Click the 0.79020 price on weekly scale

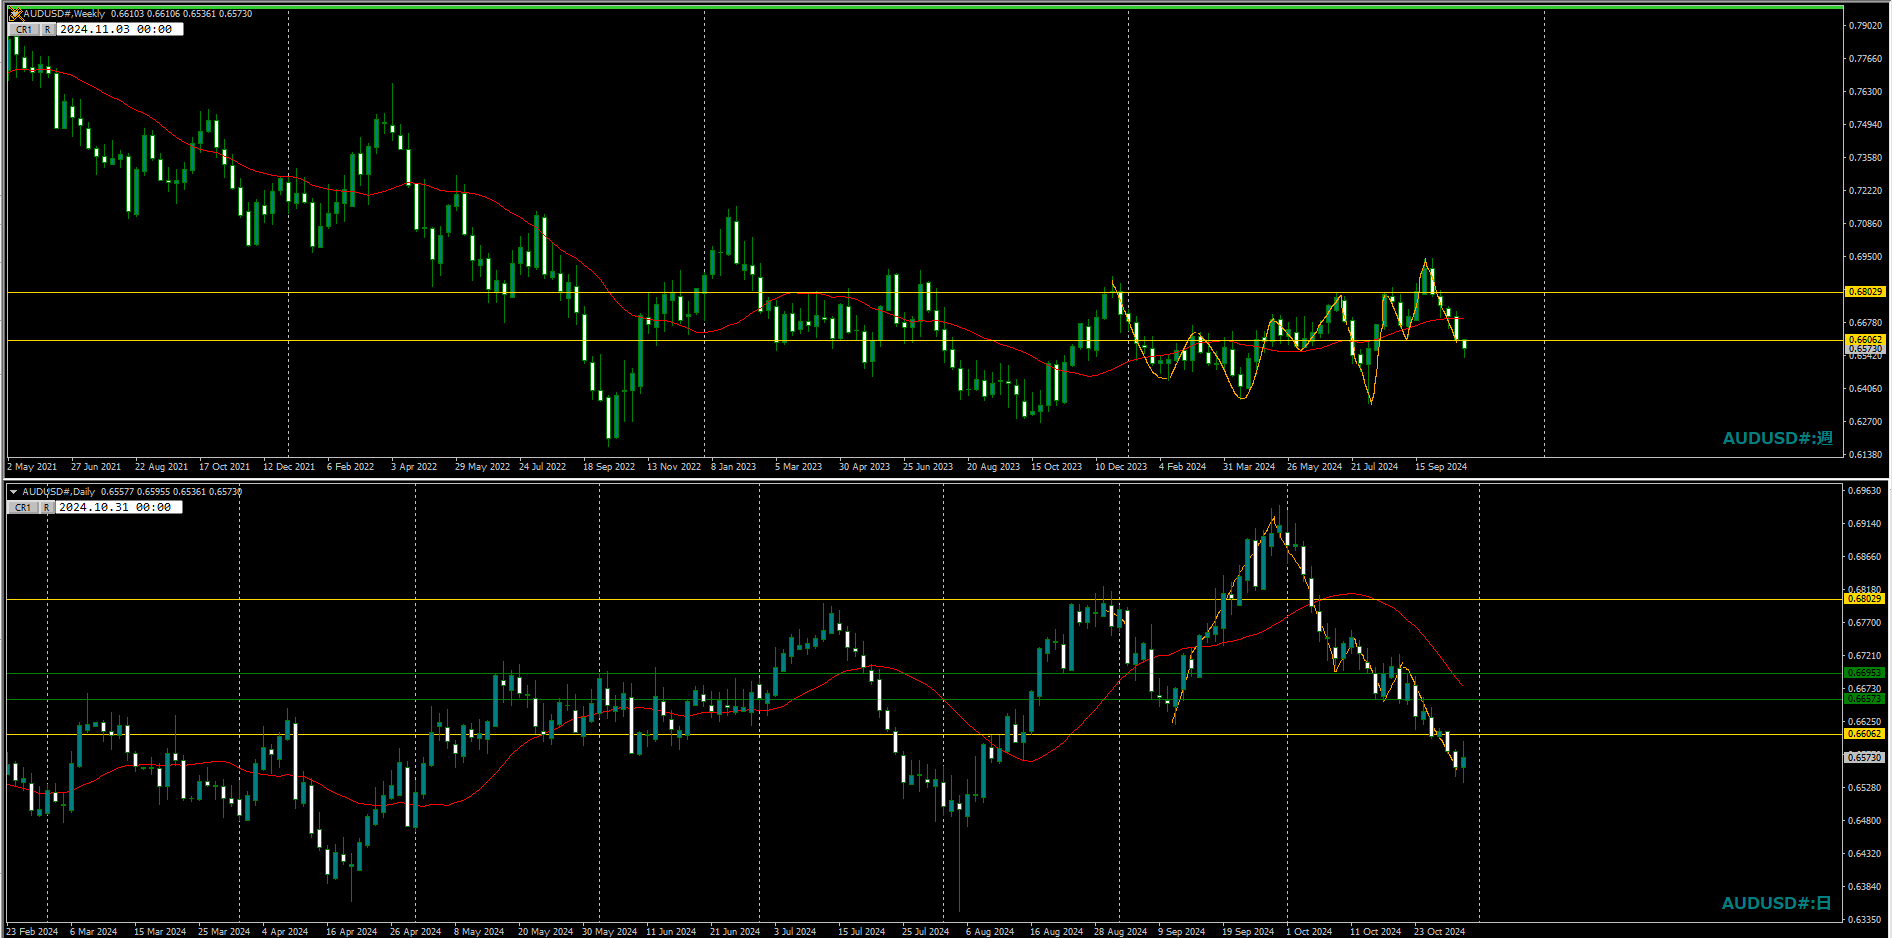pyautogui.click(x=1866, y=26)
